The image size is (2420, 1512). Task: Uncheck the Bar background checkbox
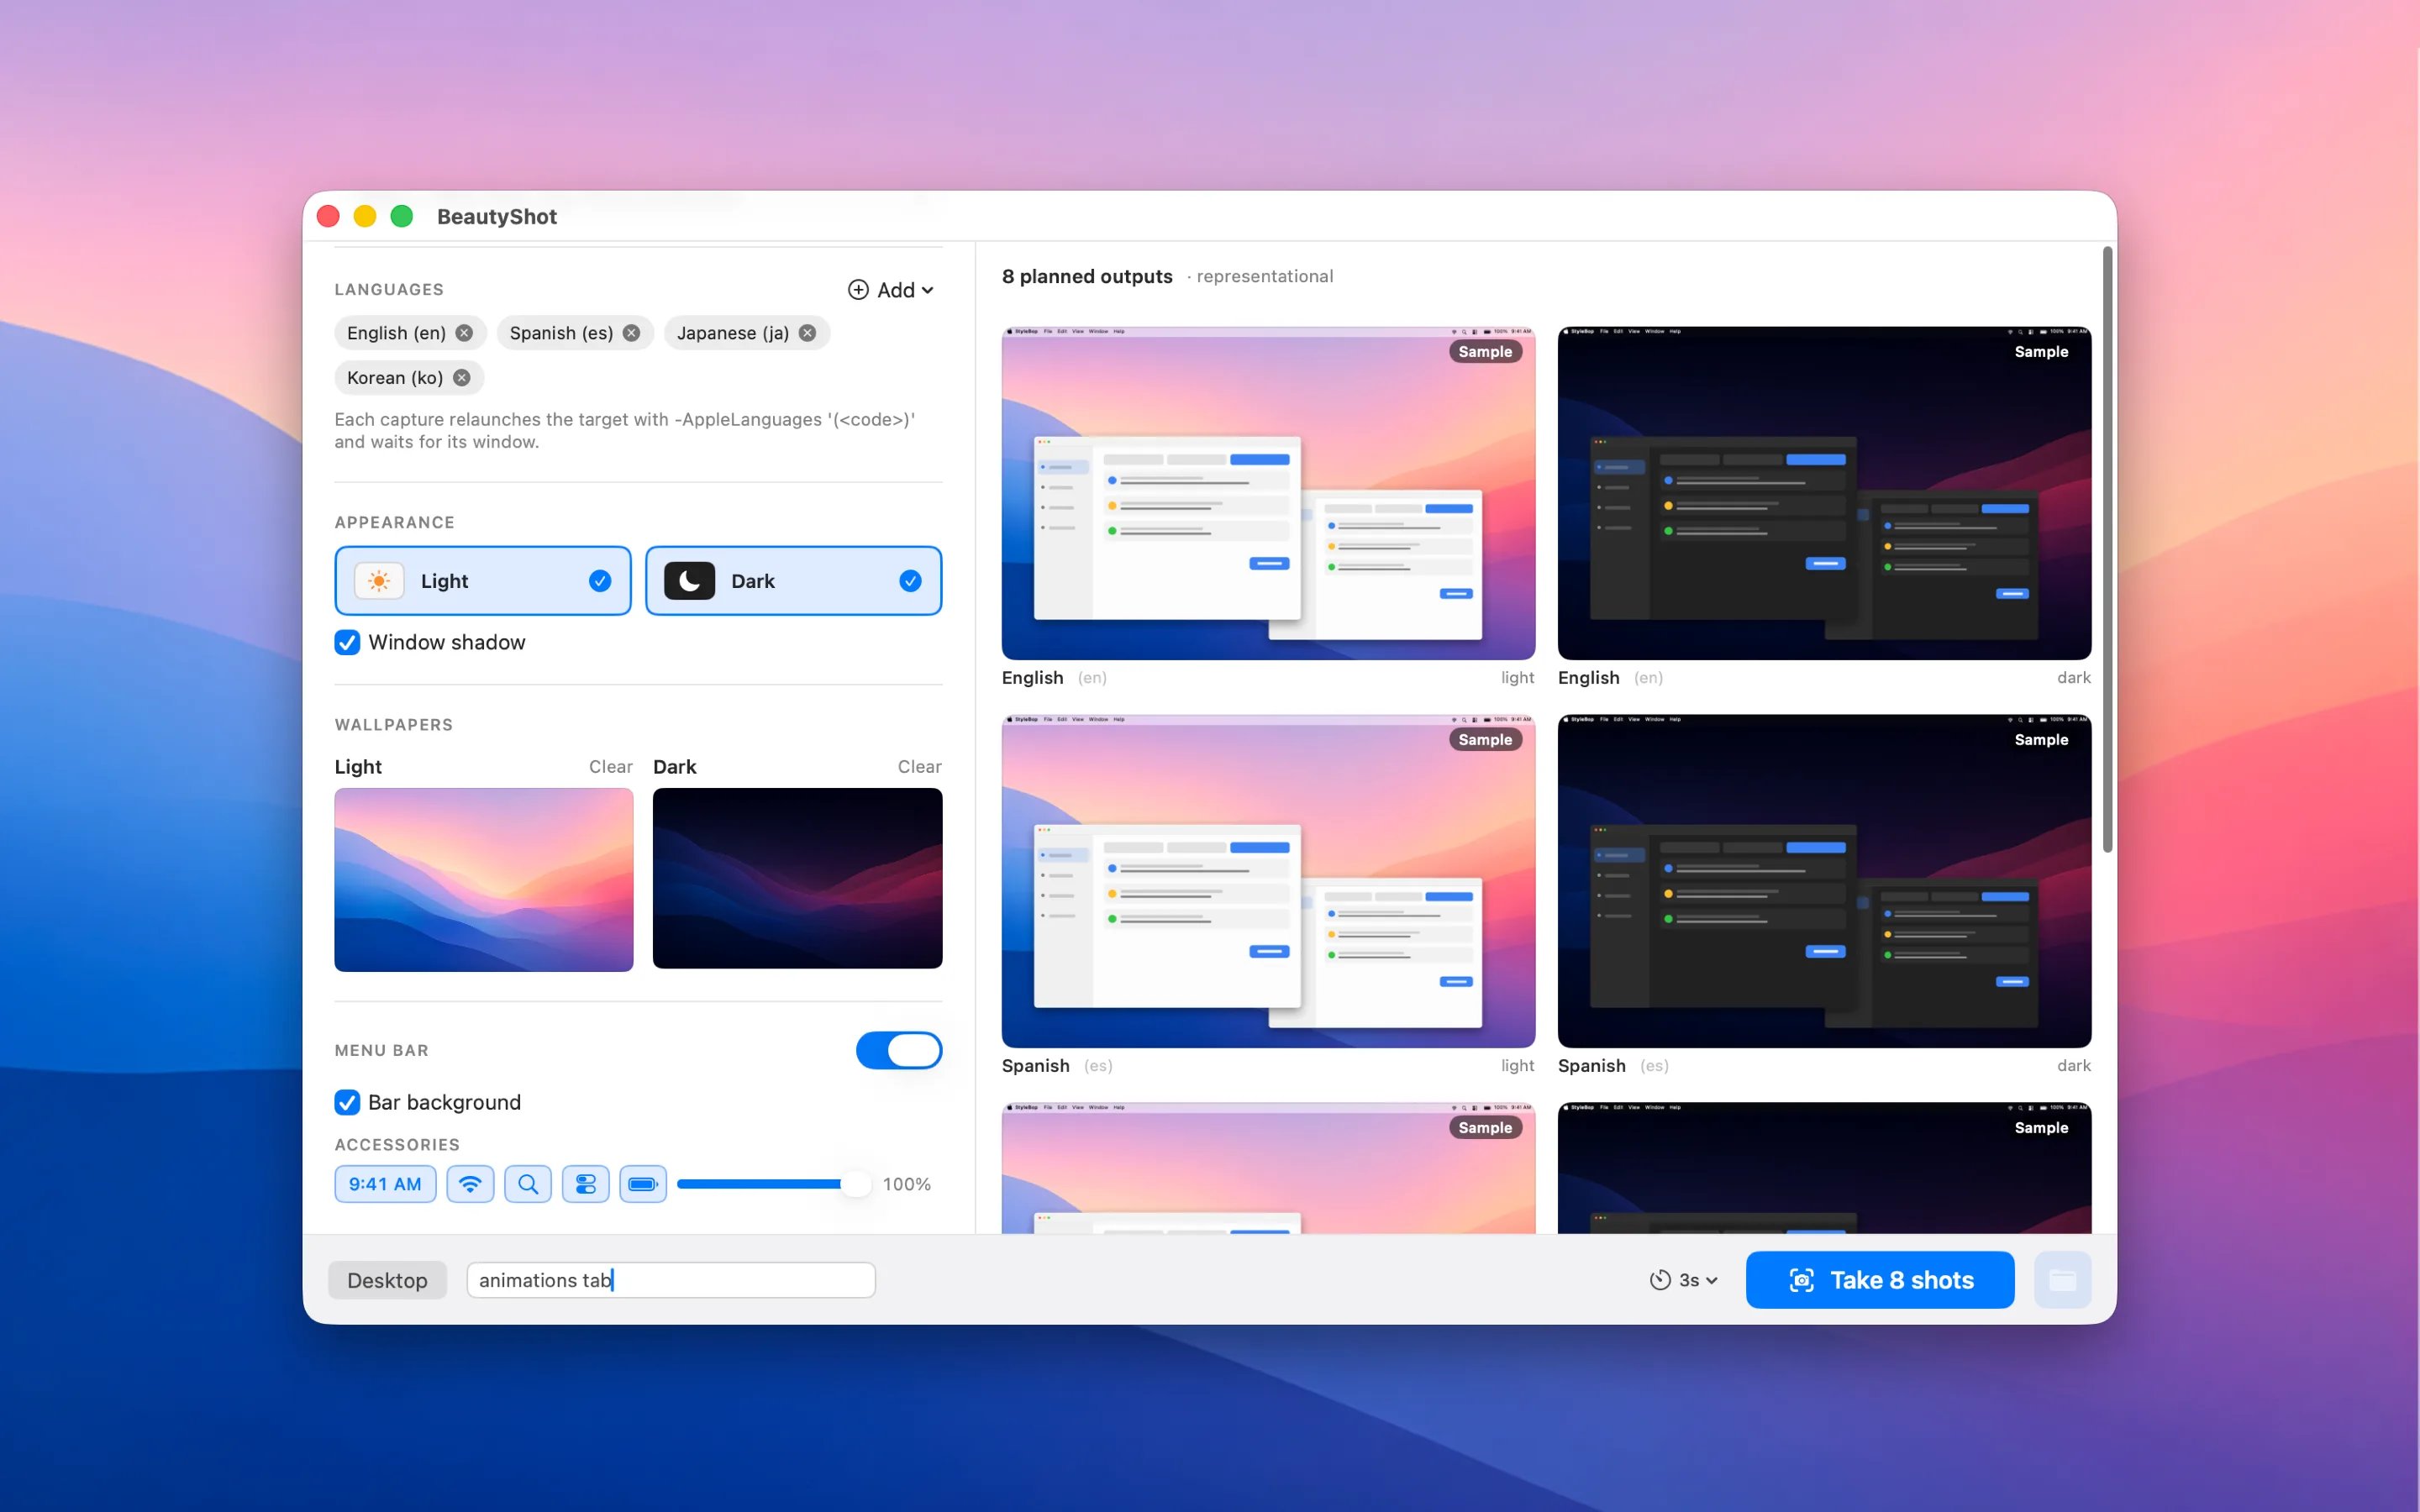click(x=347, y=1102)
